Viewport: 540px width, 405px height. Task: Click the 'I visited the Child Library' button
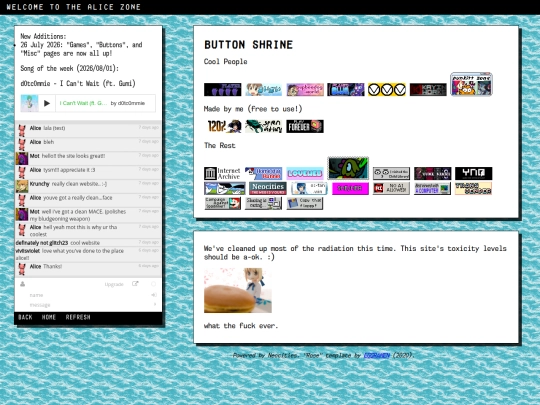(x=391, y=173)
